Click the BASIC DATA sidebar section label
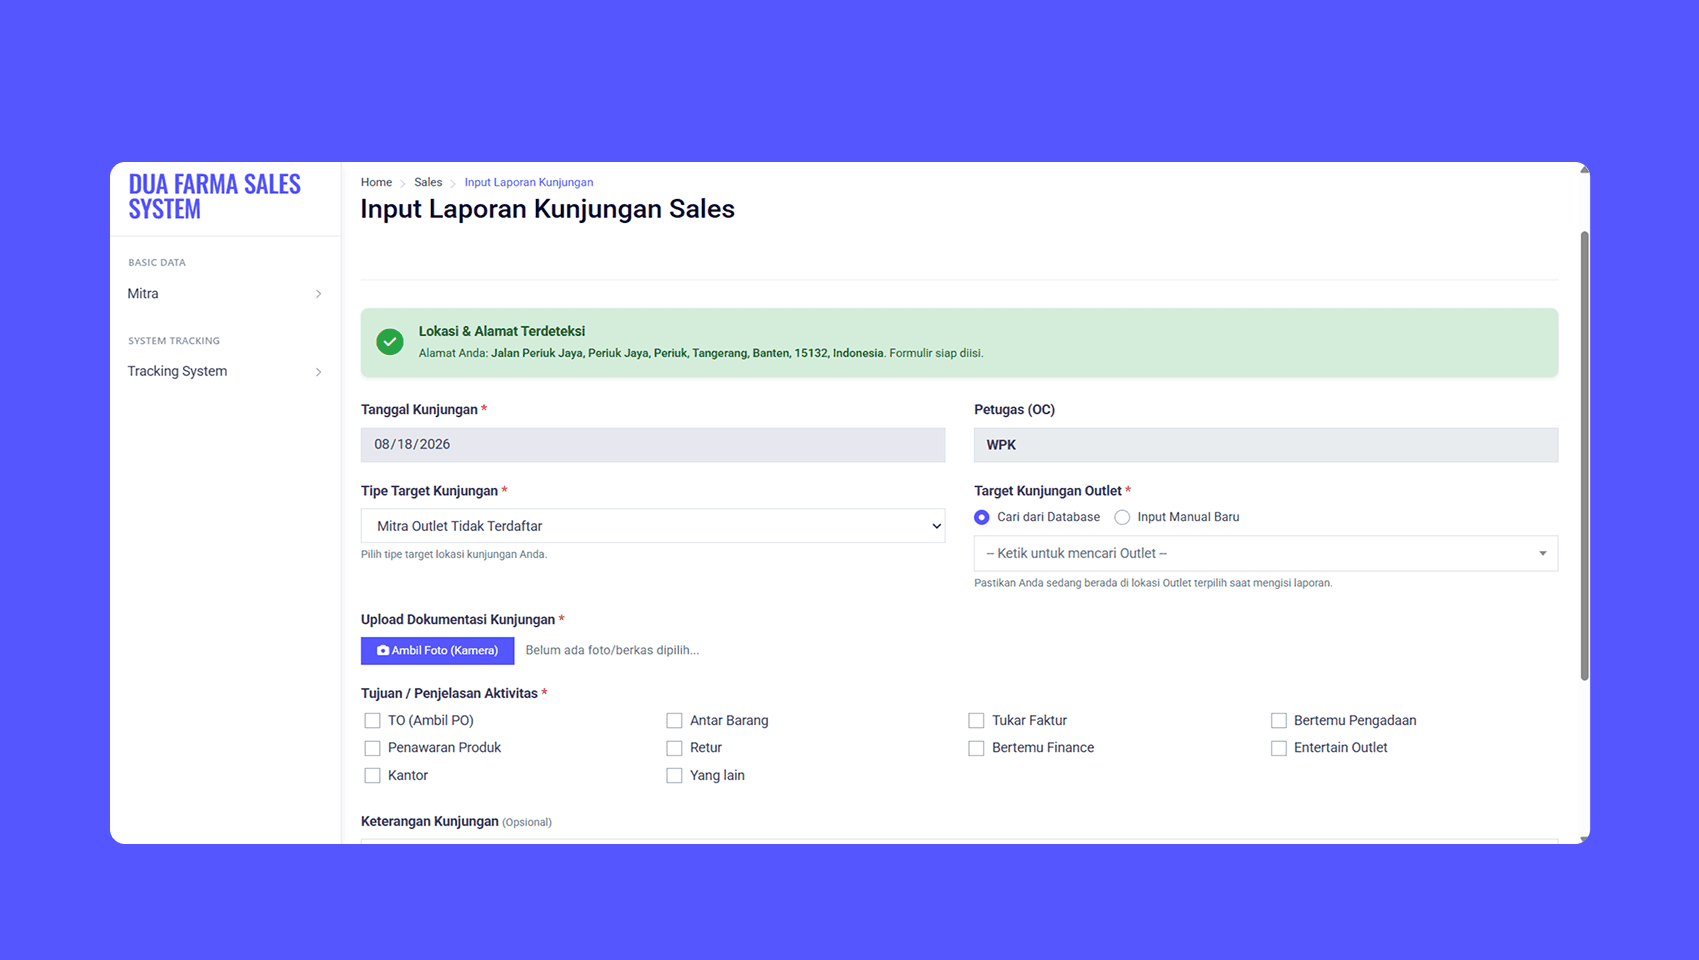Screen dimensions: 1699x960 pyautogui.click(x=157, y=263)
